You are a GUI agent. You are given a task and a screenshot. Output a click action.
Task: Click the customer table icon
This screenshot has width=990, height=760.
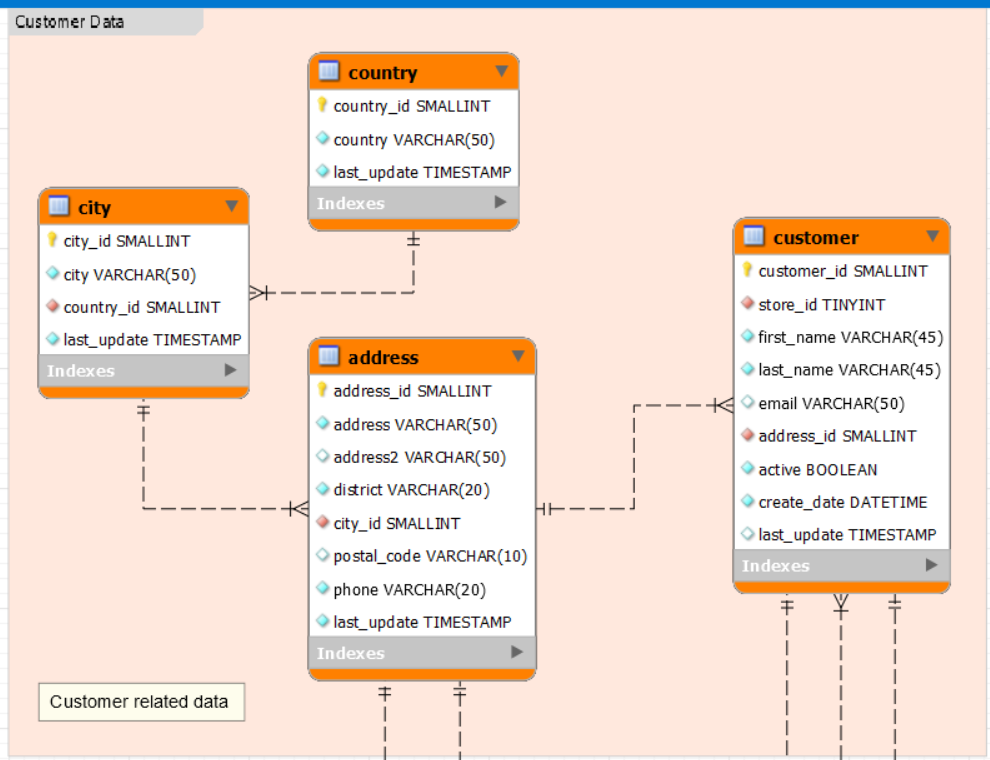[x=753, y=236]
